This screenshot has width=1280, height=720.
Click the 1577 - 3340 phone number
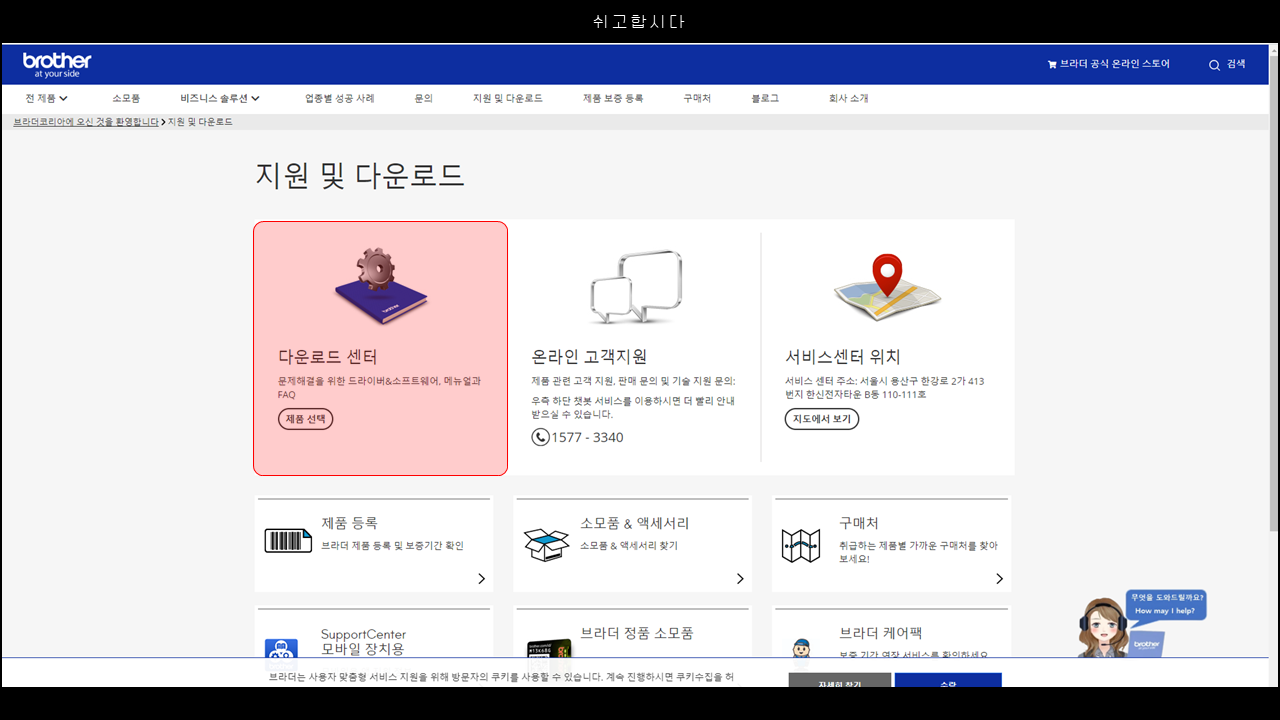587,438
